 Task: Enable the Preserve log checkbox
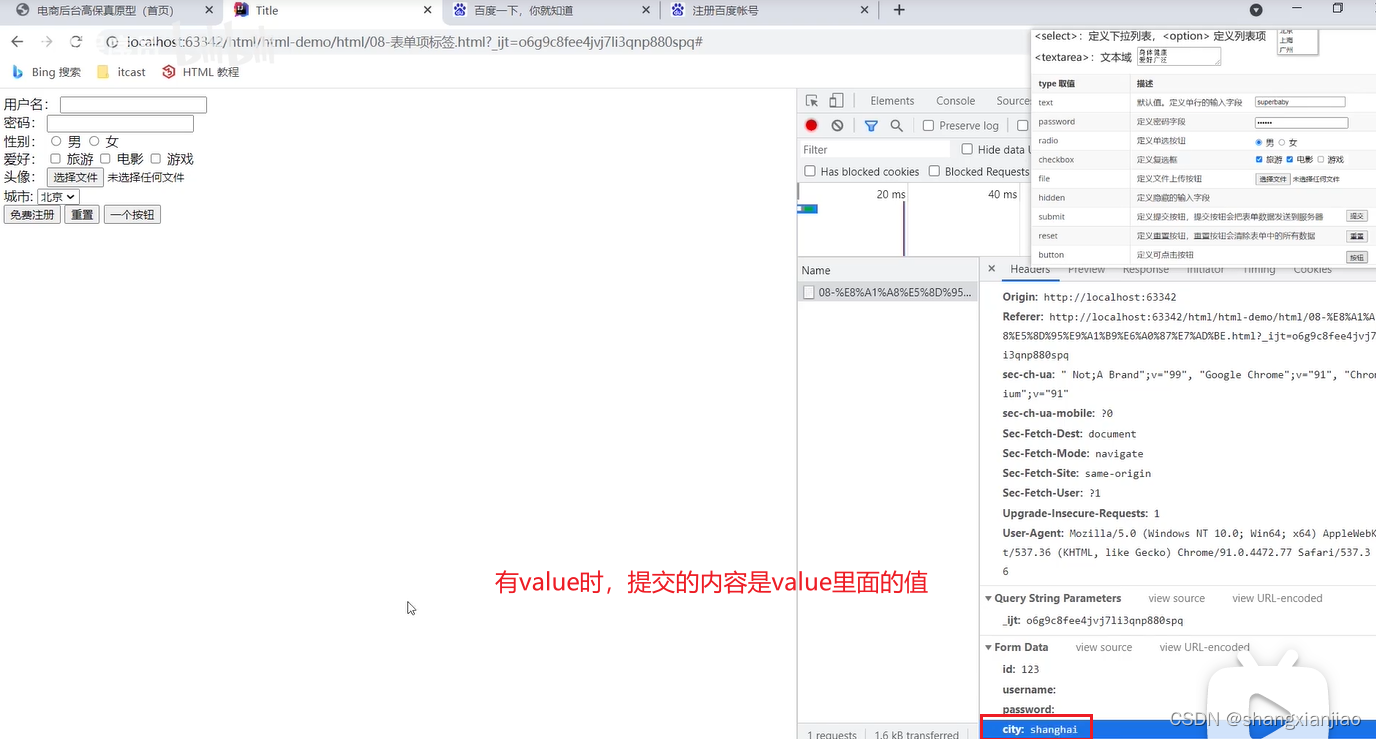click(928, 126)
